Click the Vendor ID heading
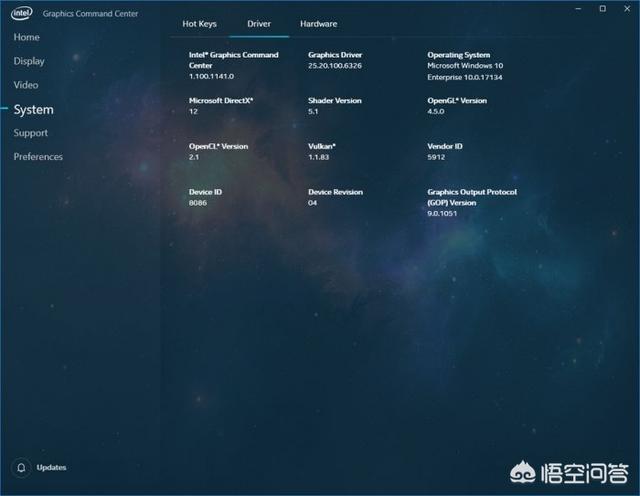Screen dimensions: 640x496 (445, 147)
